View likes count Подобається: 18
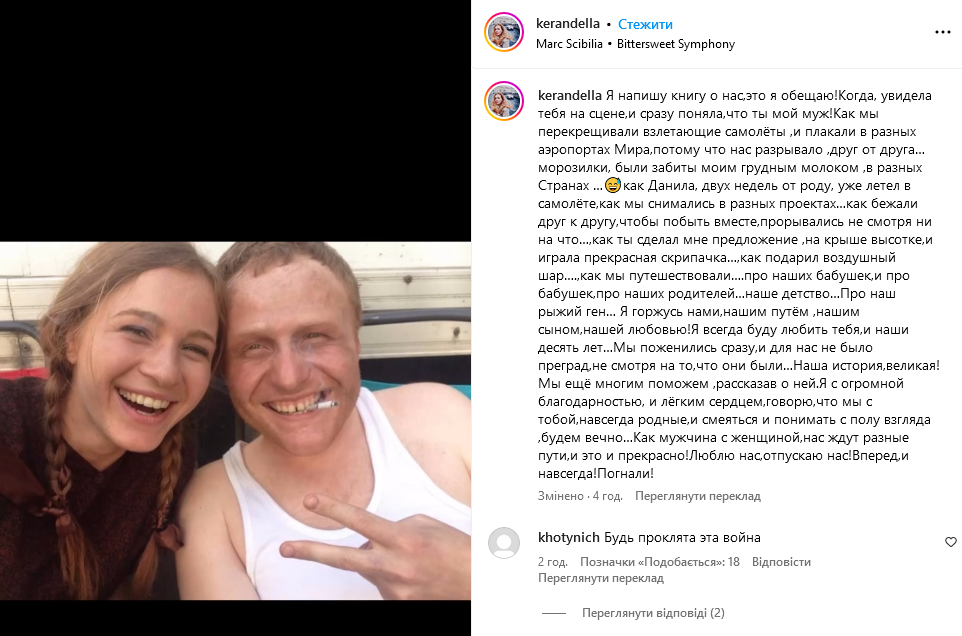This screenshot has width=962, height=636. [x=660, y=562]
